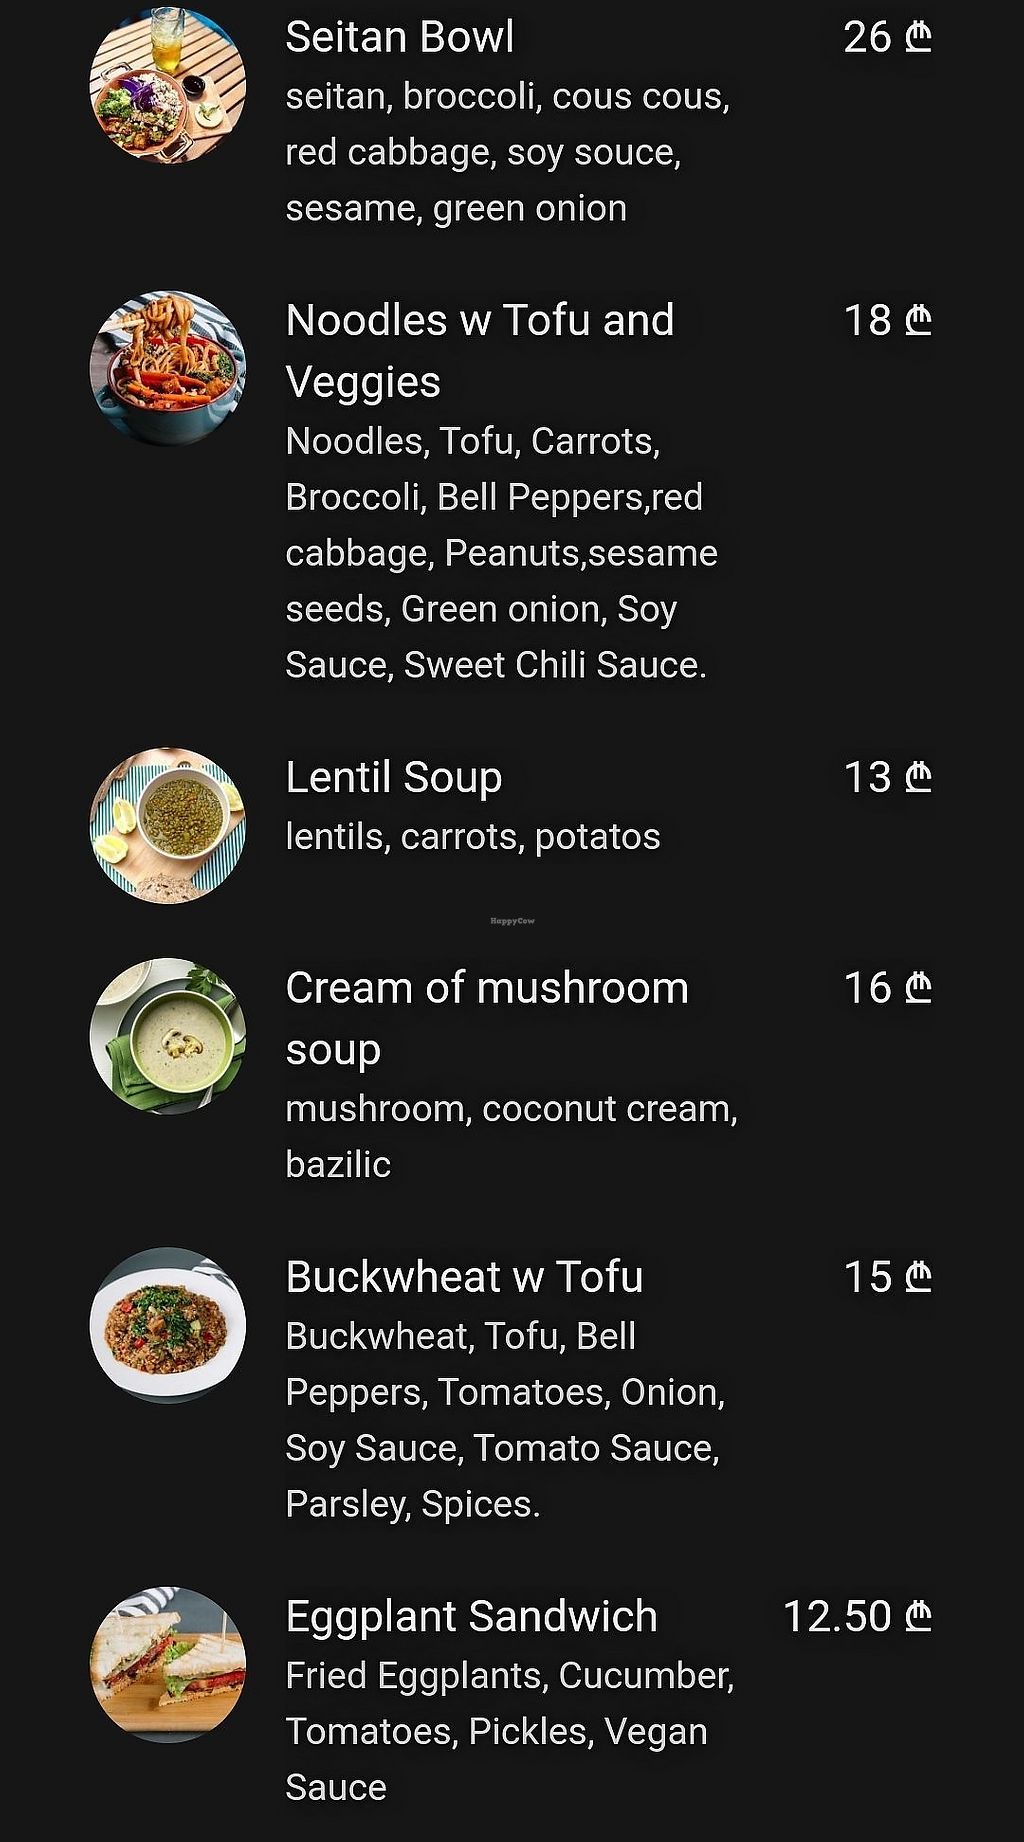The width and height of the screenshot is (1024, 1842).
Task: Tap the 18 lari noodles price
Action: (x=886, y=321)
